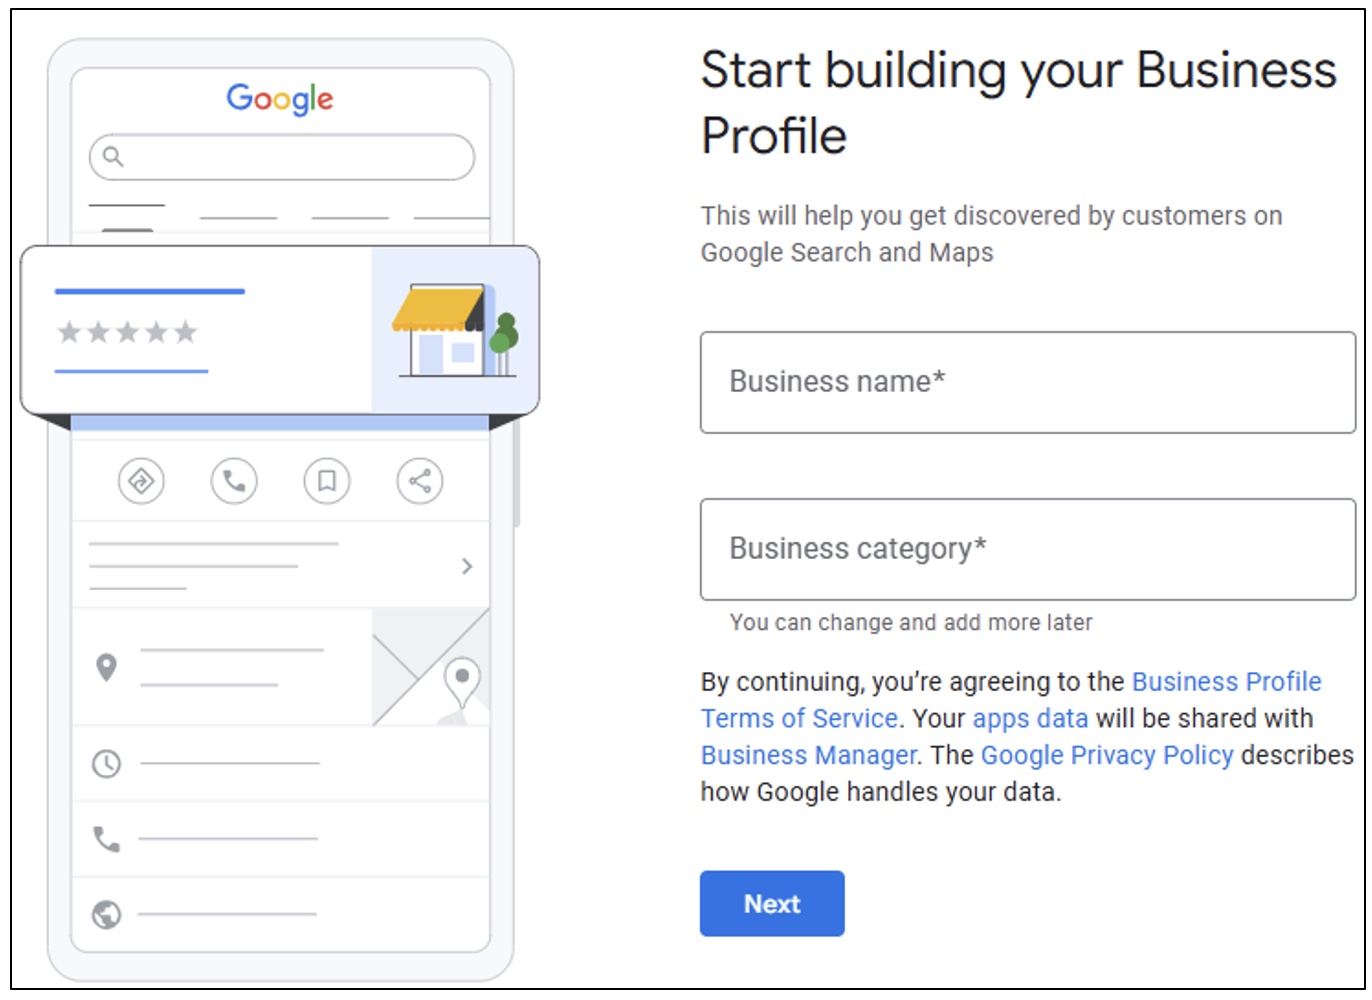
Task: Click the phone handset icon near bottom
Action: (x=106, y=838)
